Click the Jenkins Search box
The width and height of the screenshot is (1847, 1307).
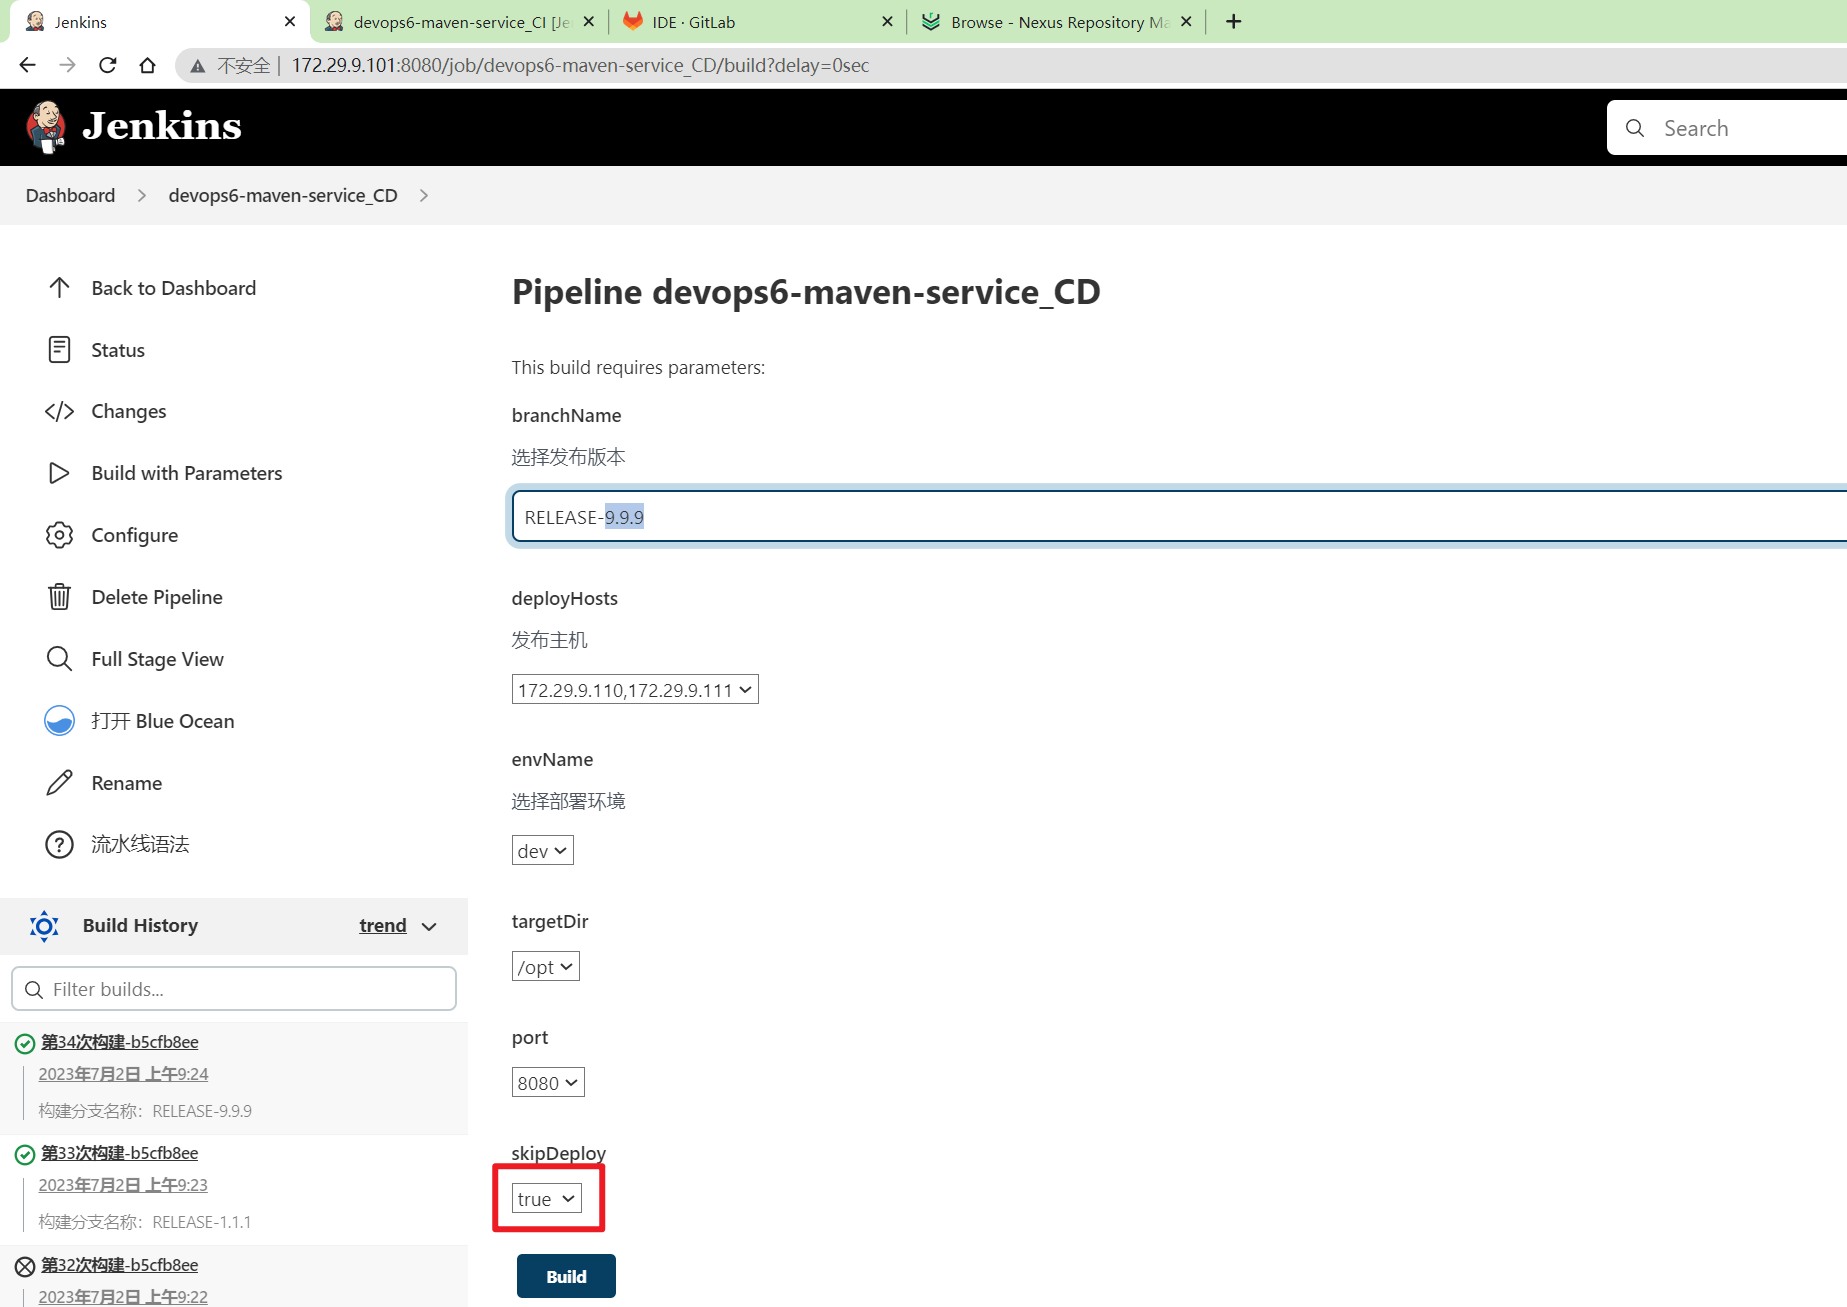[1727, 128]
